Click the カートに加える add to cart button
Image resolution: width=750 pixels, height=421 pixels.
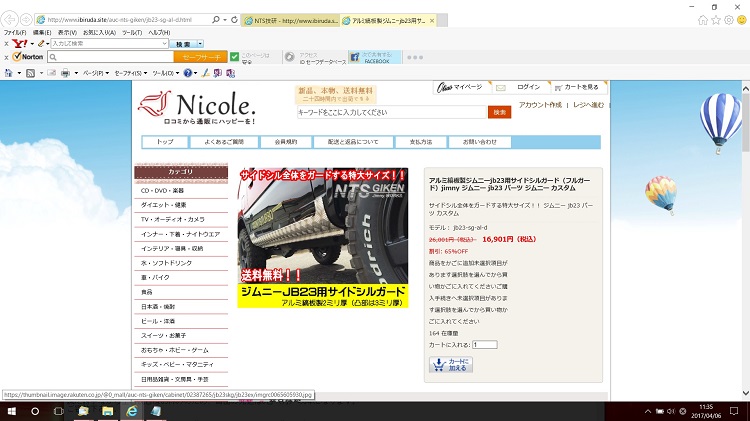(450, 365)
